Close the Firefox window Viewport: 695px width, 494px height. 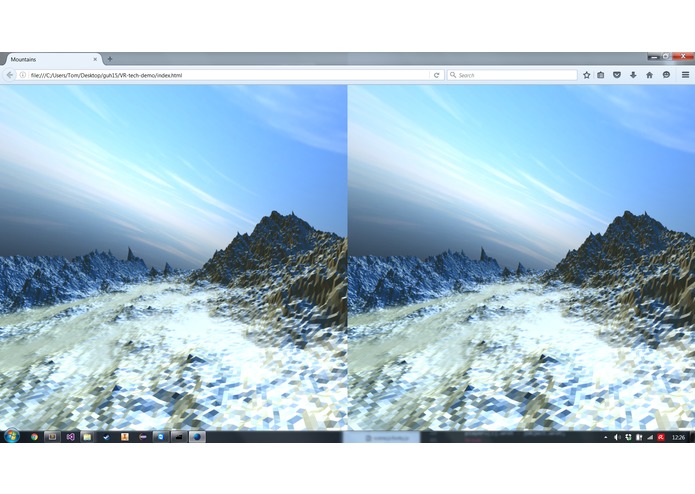click(683, 56)
